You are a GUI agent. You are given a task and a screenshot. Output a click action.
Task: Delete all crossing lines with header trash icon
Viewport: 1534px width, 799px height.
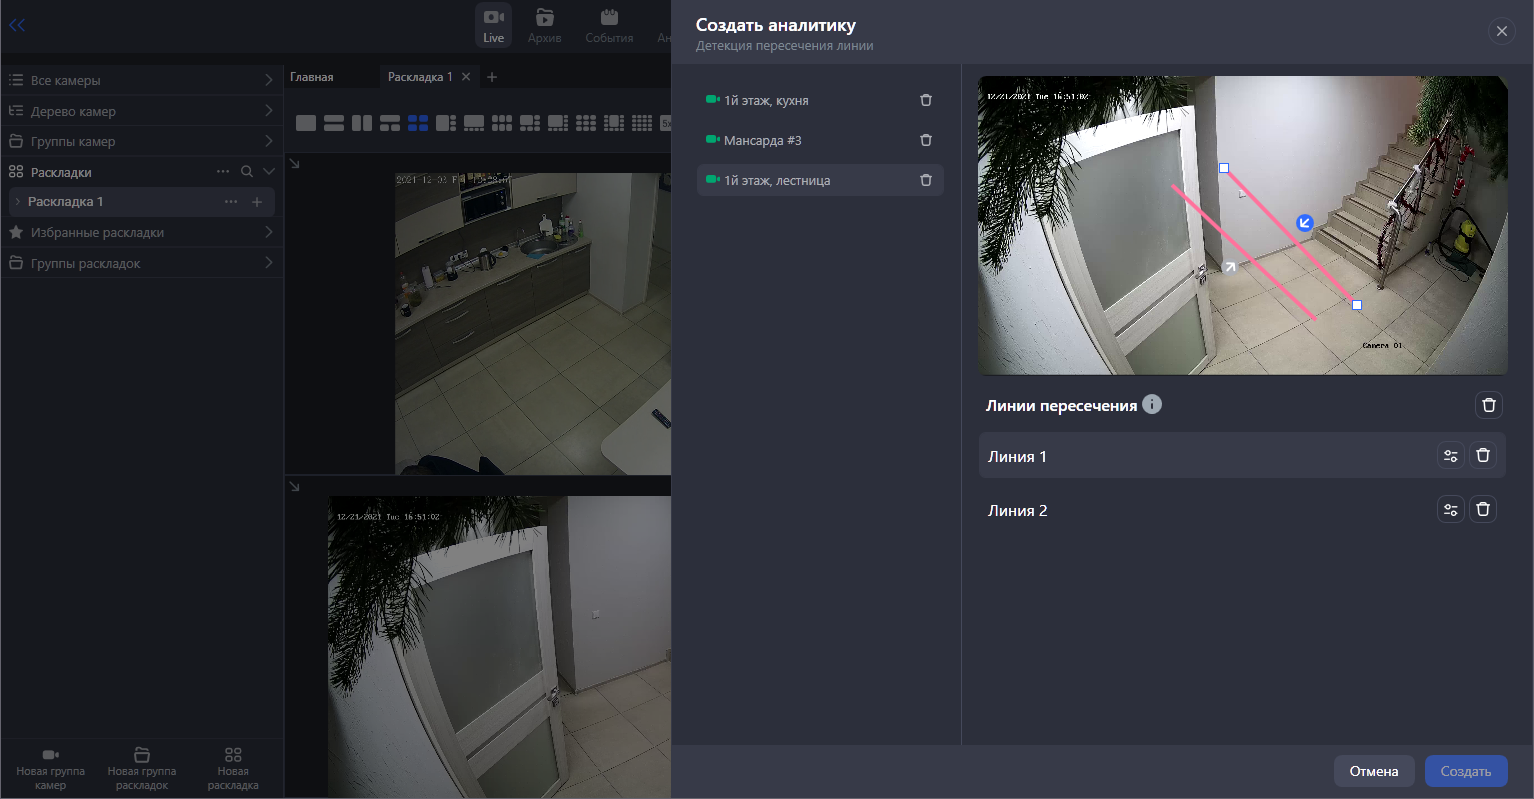[x=1488, y=405]
